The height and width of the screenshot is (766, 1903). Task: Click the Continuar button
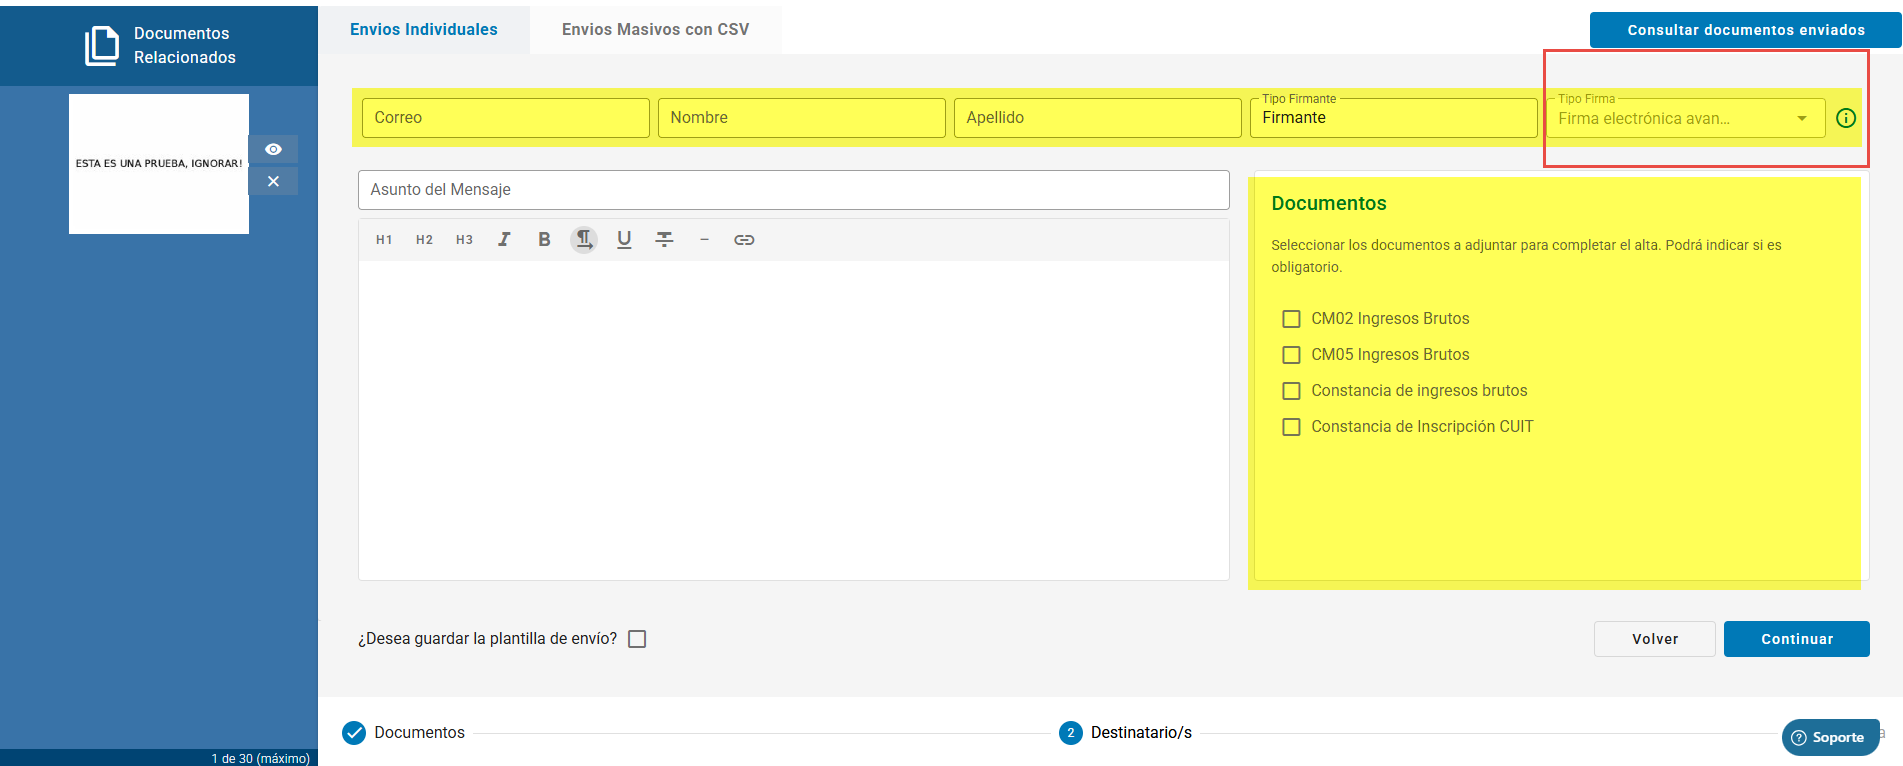click(1797, 639)
